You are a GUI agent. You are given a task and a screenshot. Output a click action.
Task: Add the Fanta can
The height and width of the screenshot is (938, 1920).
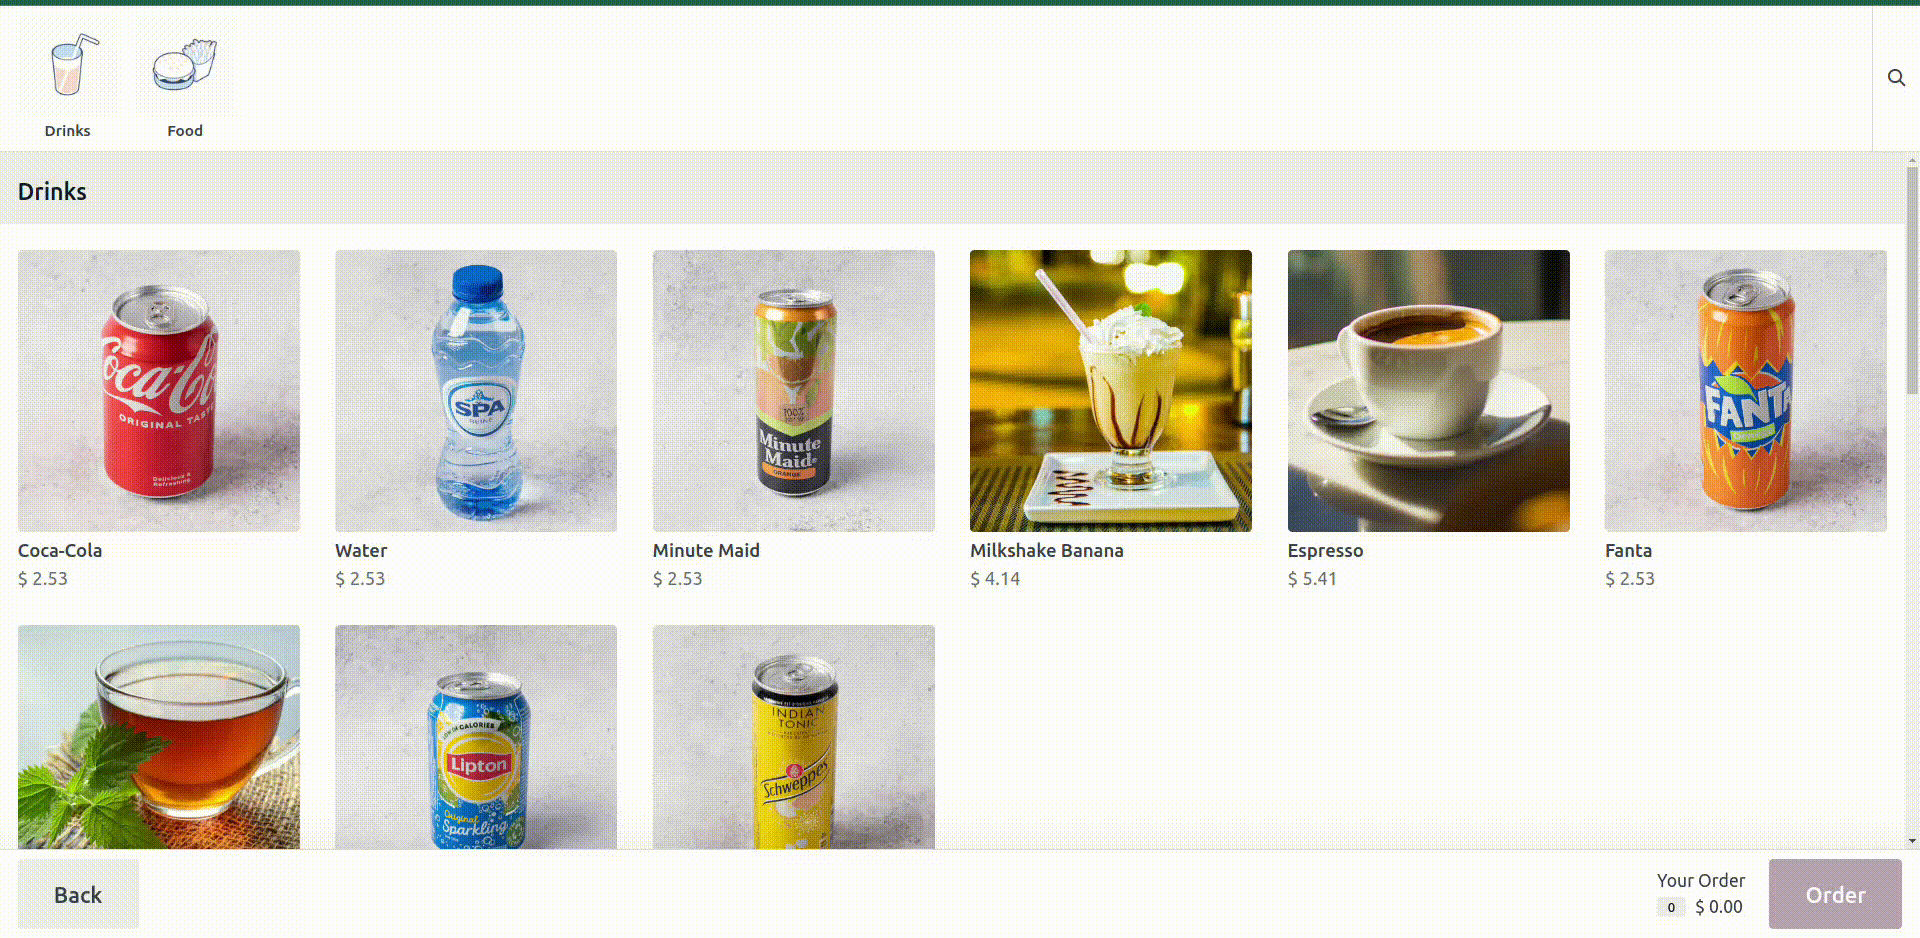pos(1746,391)
